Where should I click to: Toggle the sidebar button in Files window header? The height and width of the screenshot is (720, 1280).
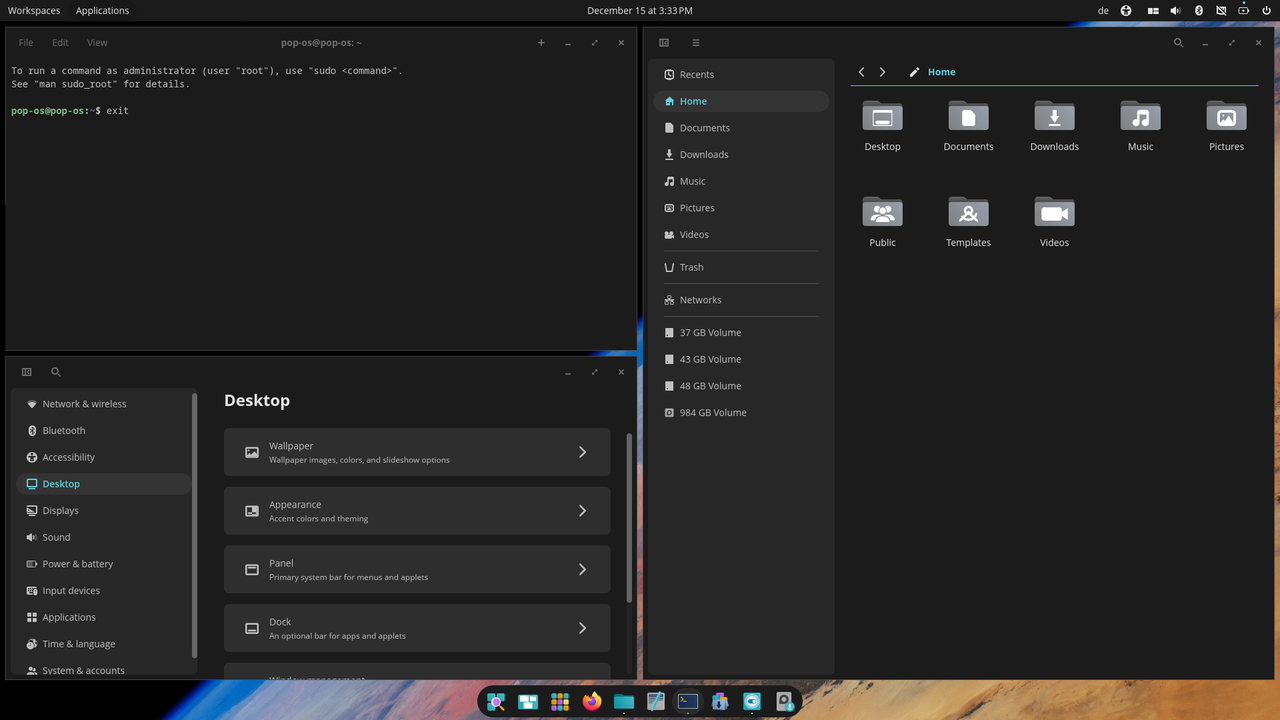click(x=664, y=43)
